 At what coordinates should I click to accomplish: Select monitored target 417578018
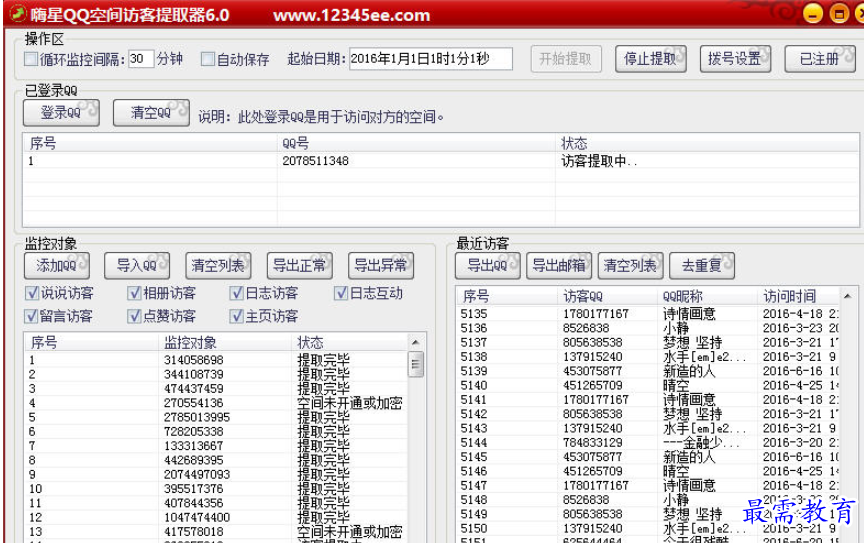click(215, 532)
